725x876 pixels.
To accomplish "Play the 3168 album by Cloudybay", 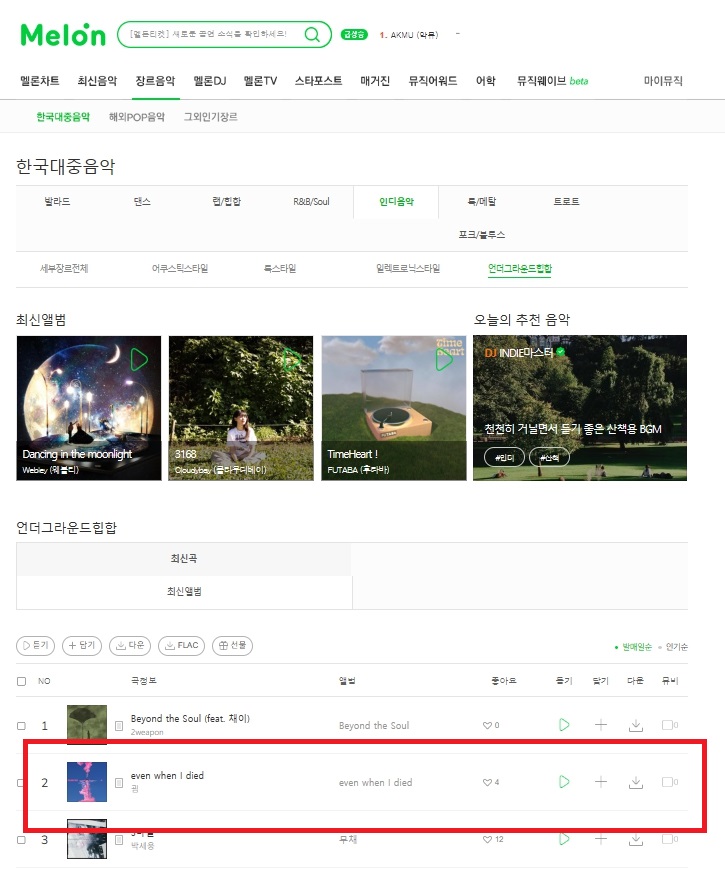I will (x=291, y=359).
